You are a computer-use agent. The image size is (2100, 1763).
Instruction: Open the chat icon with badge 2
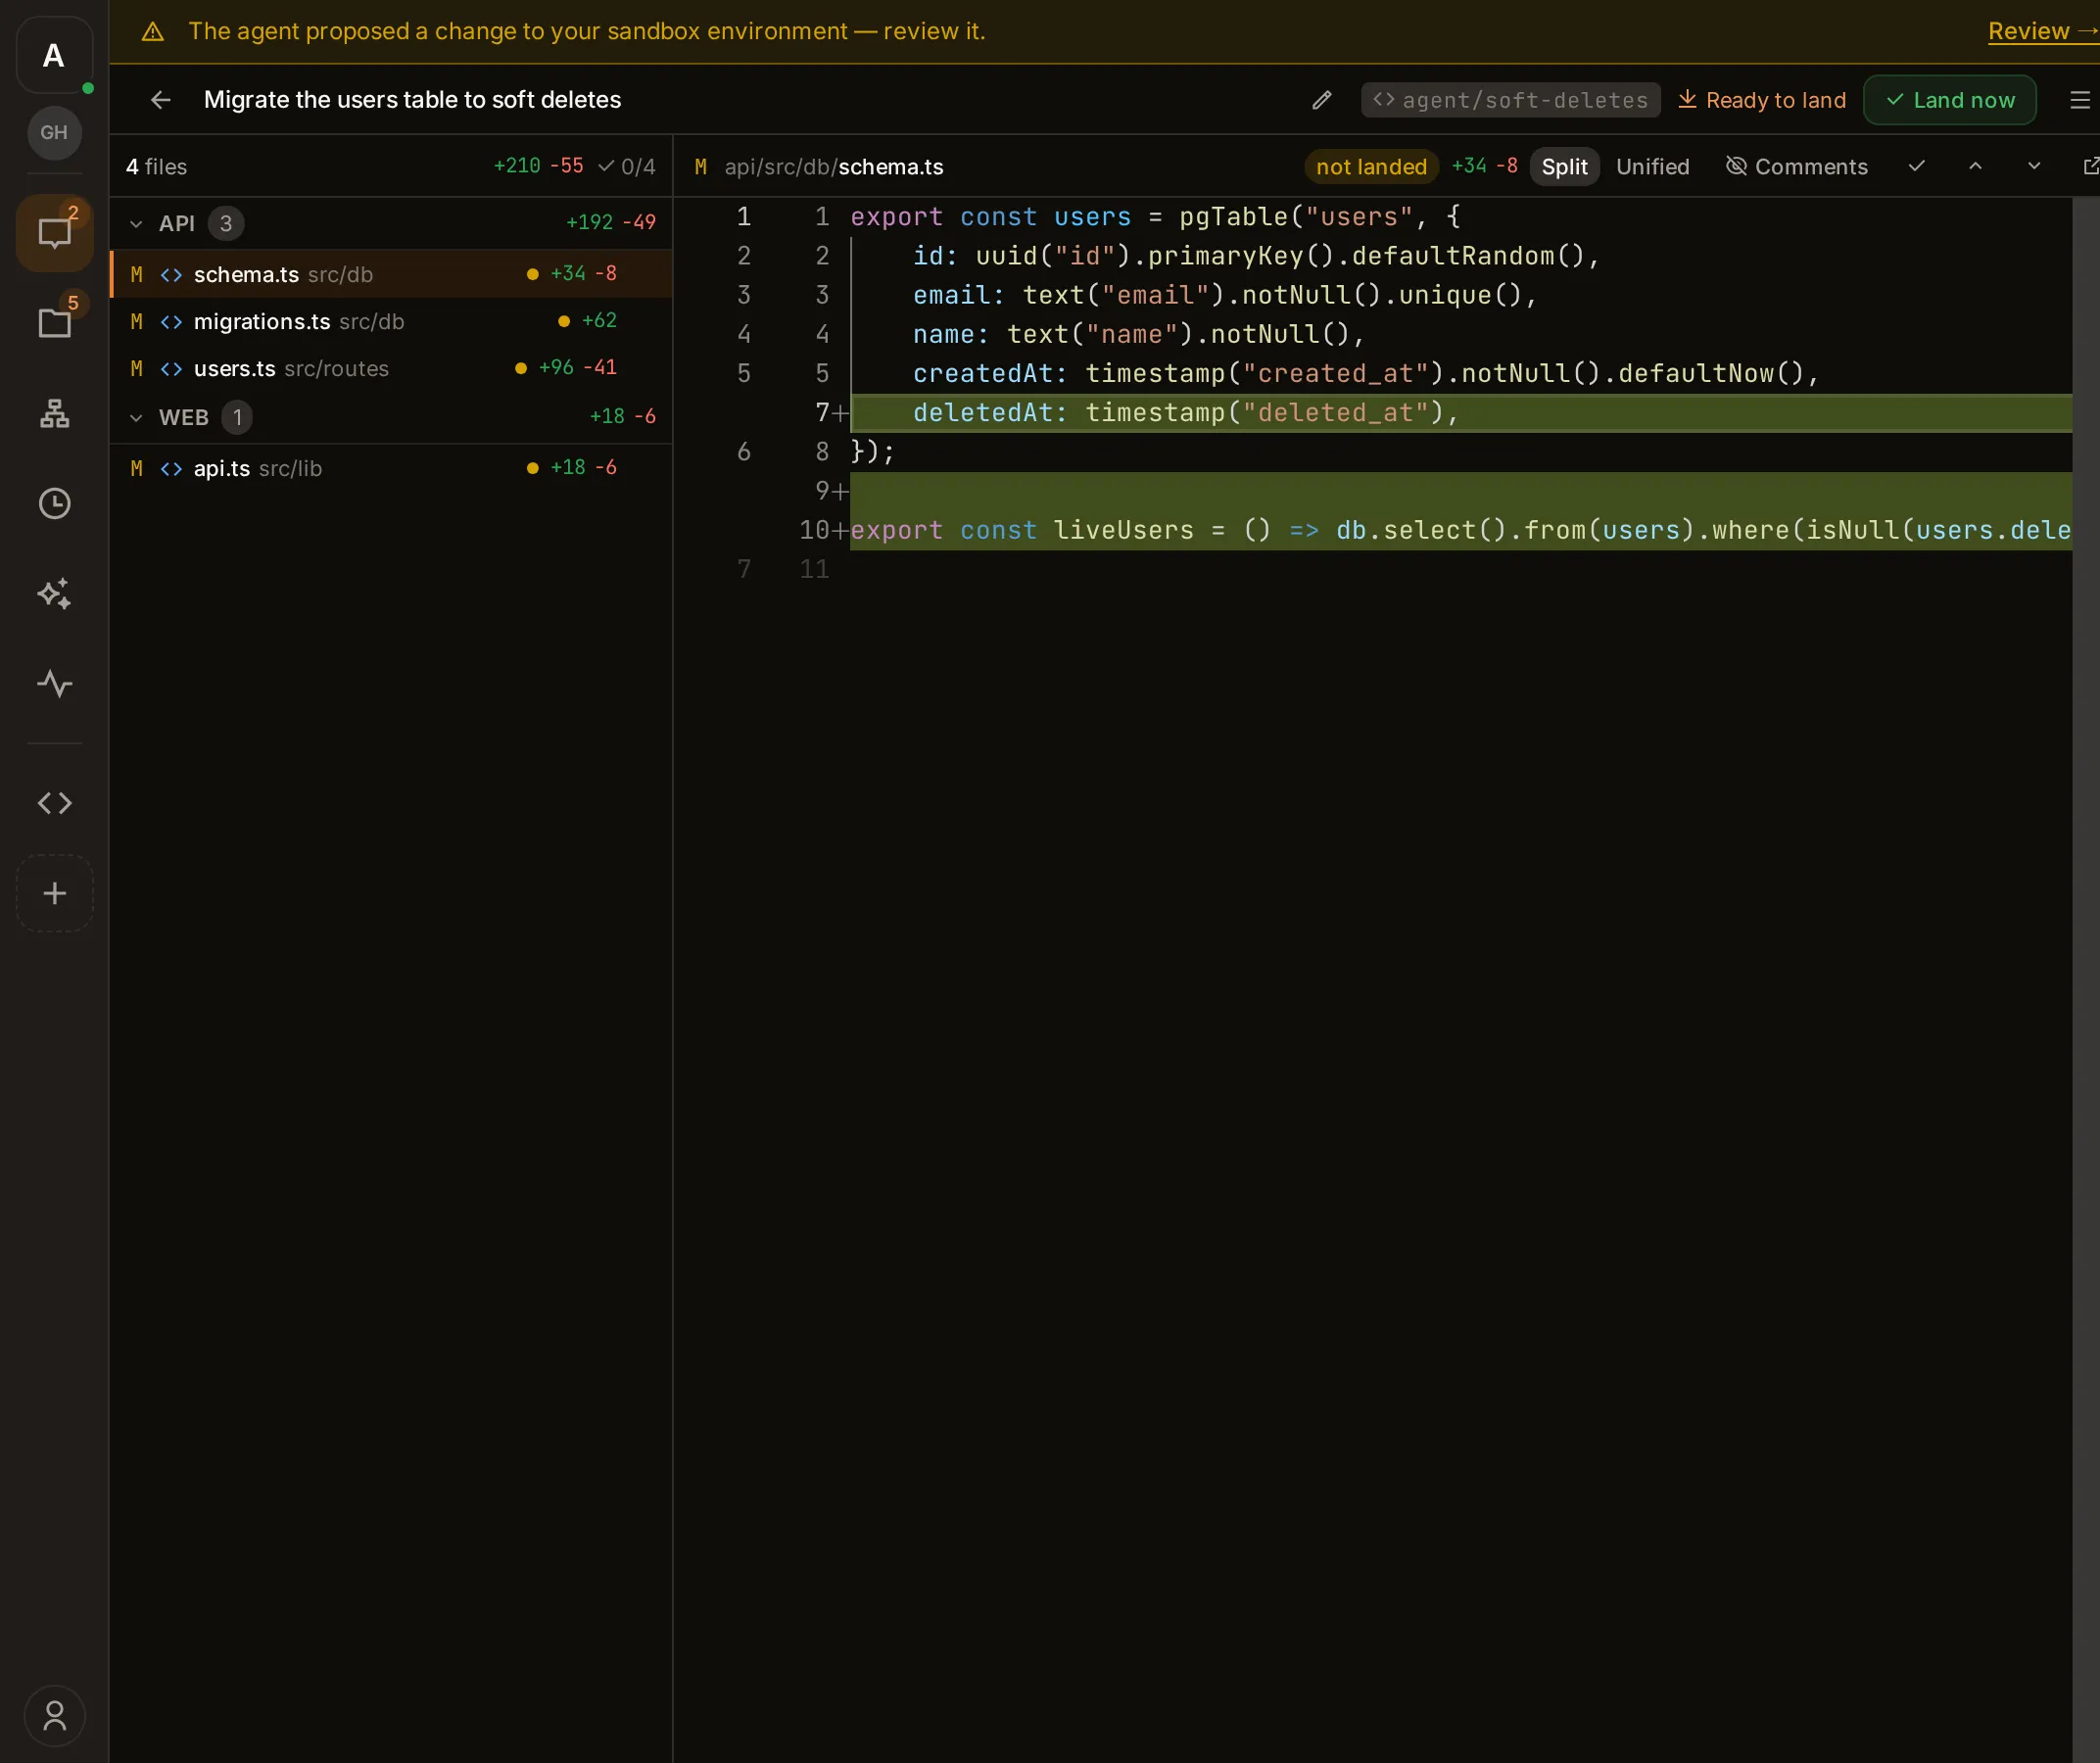(54, 233)
